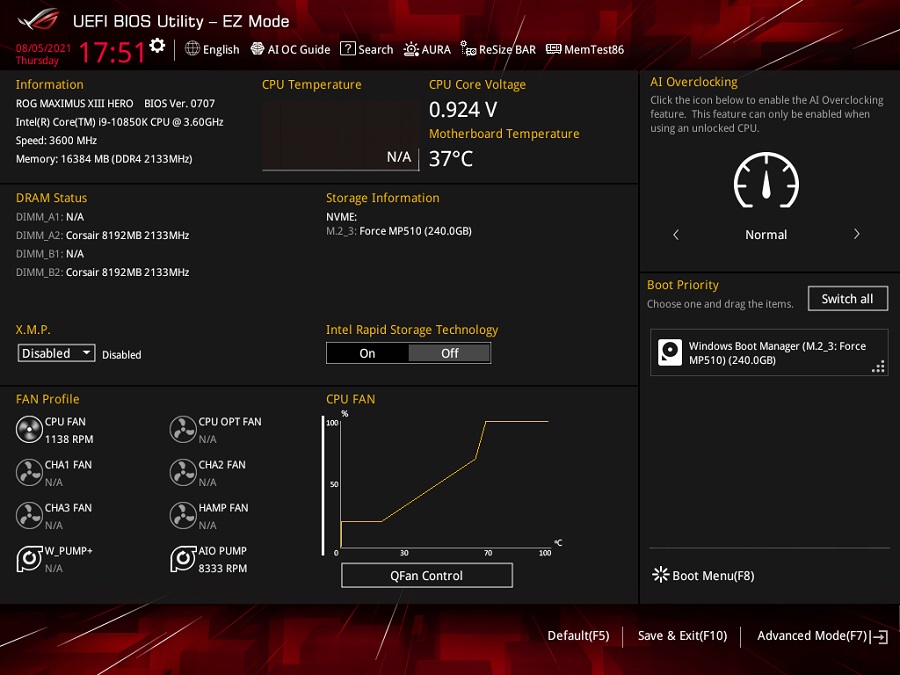Select previous overclocking profile arrow
Image resolution: width=900 pixels, height=675 pixels.
pyautogui.click(x=676, y=234)
